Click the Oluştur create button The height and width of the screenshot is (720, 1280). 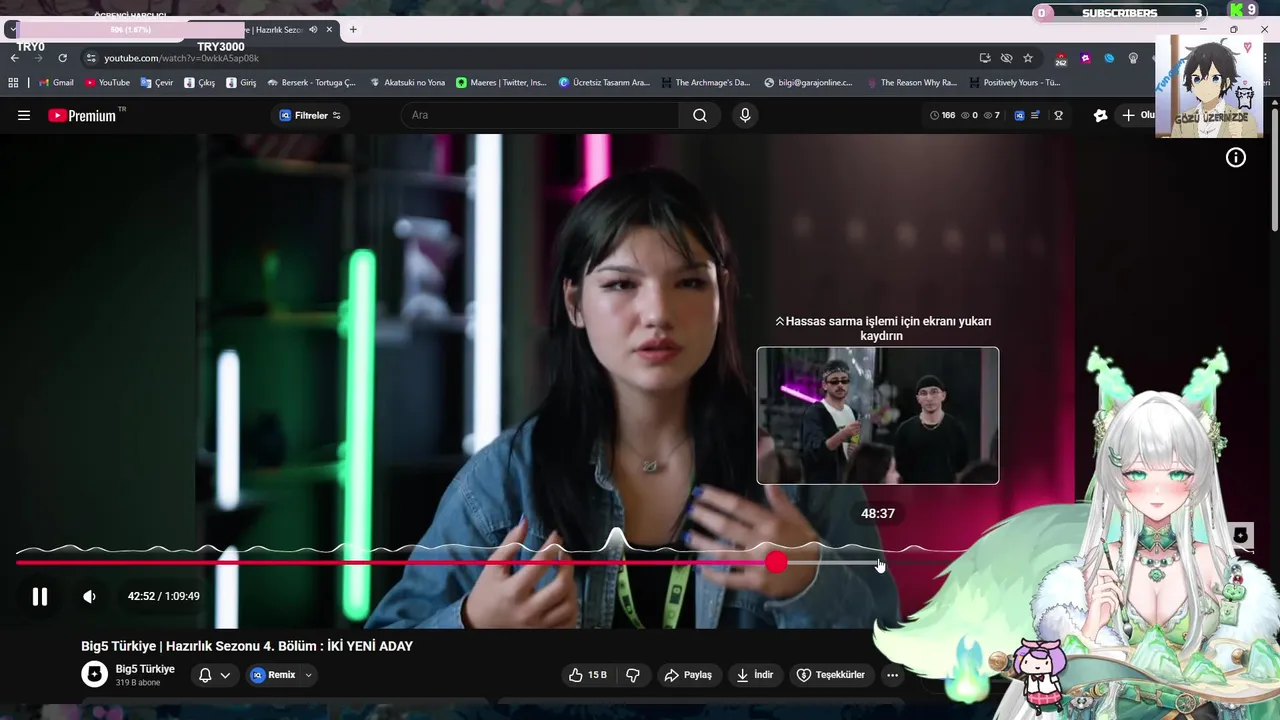[1137, 115]
